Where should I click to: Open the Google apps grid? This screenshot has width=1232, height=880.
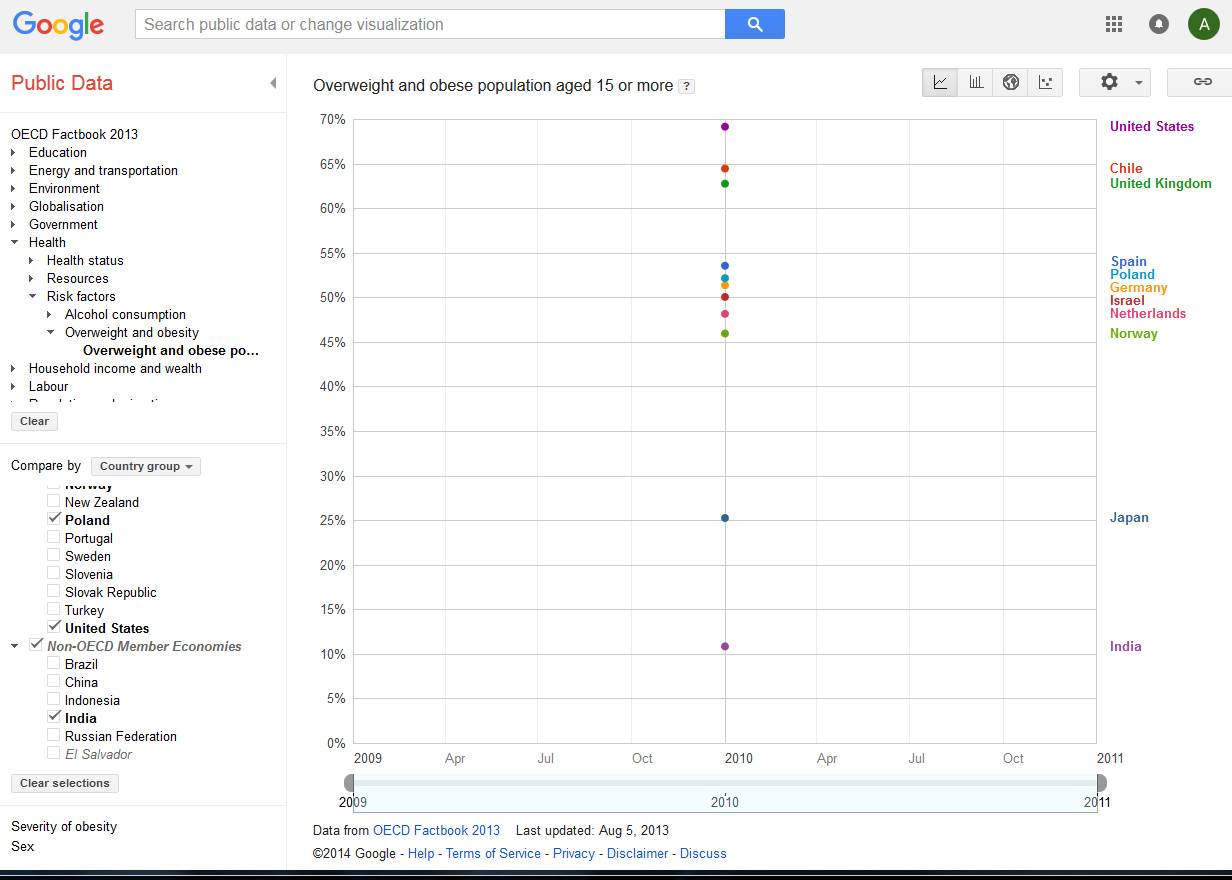point(1113,24)
